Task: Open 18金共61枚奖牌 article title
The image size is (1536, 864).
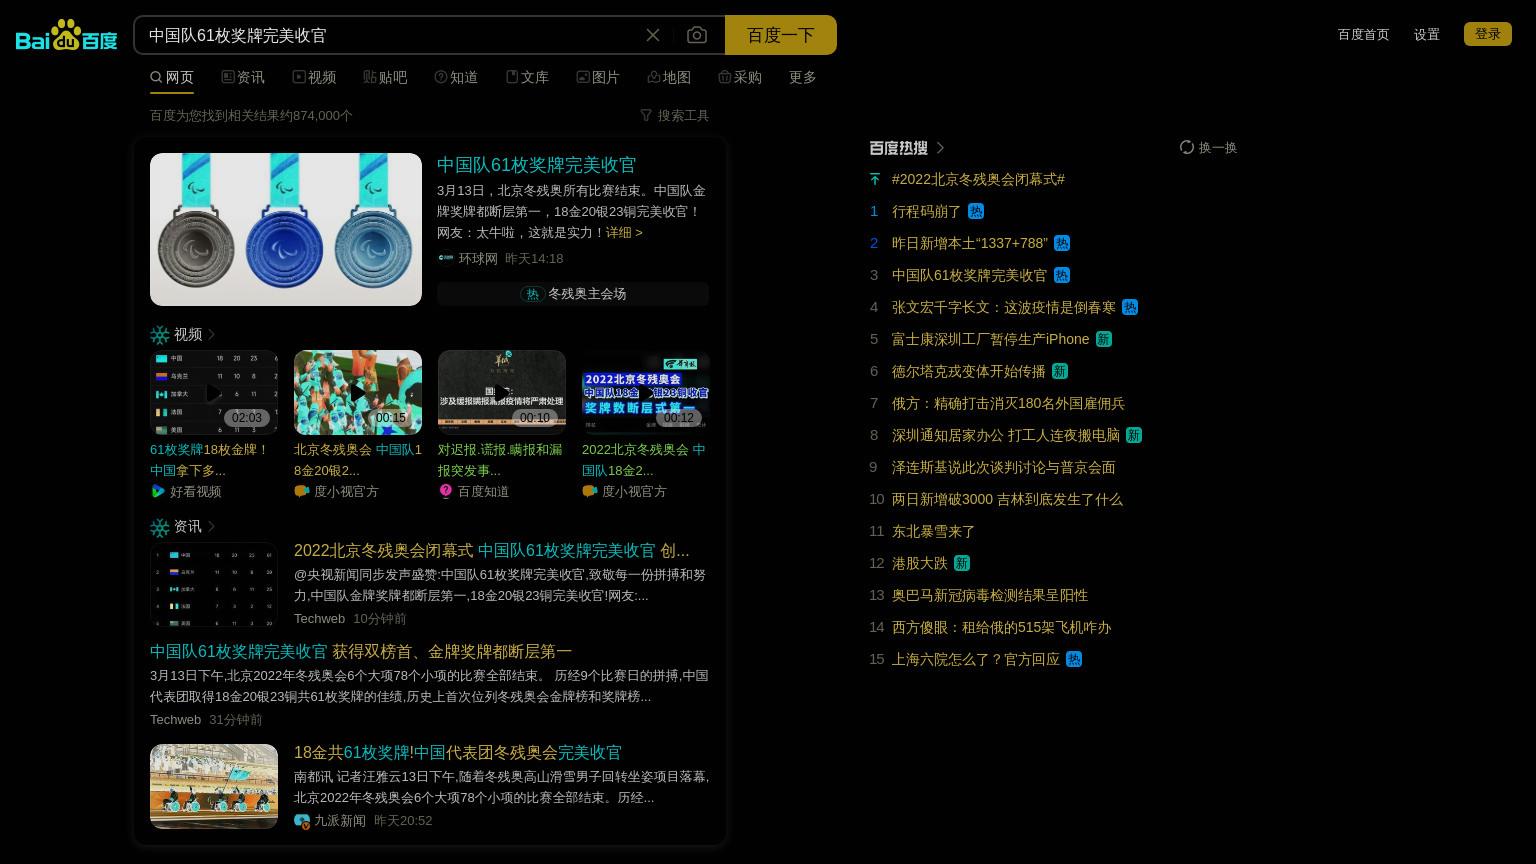Action: (458, 752)
